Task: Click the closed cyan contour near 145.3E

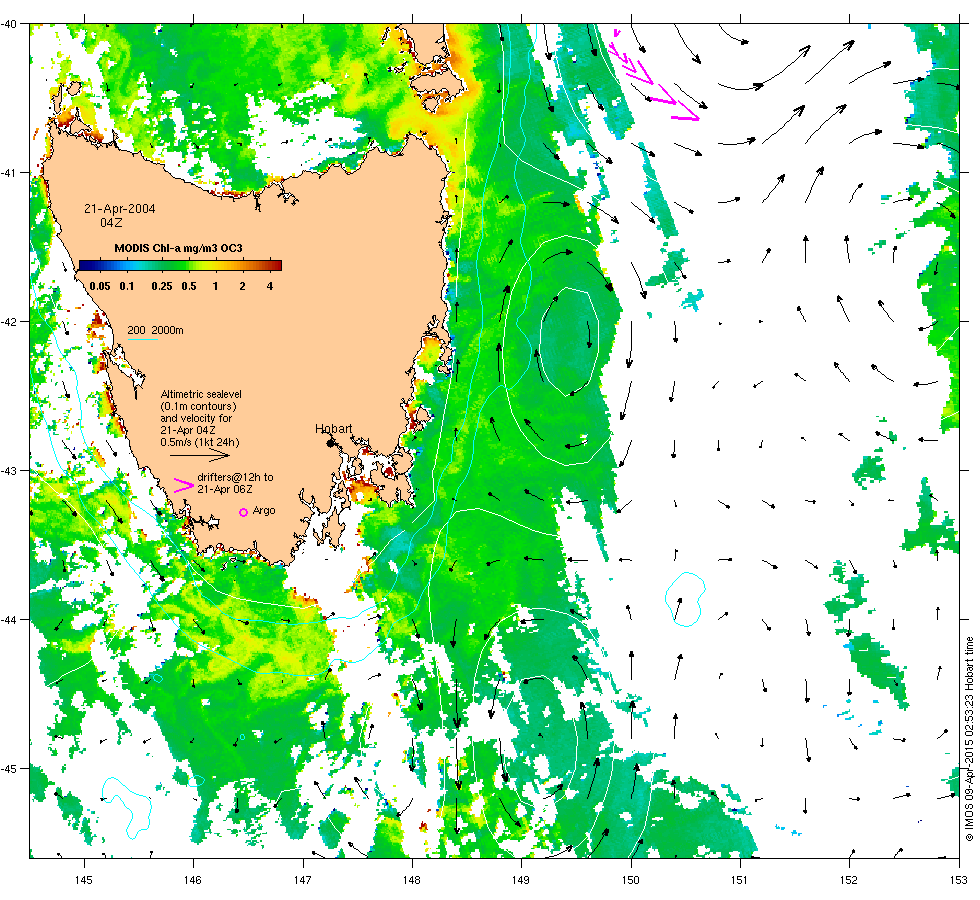Action: 127,807
